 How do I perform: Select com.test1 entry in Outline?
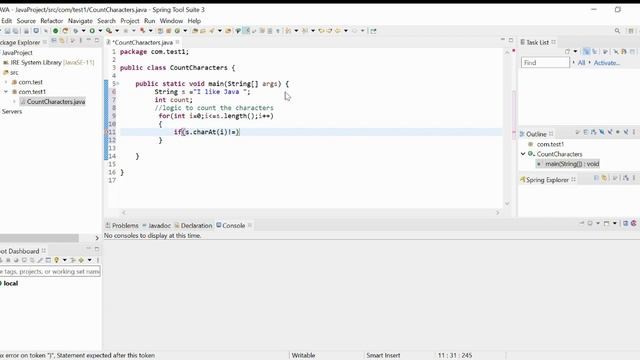coord(546,144)
